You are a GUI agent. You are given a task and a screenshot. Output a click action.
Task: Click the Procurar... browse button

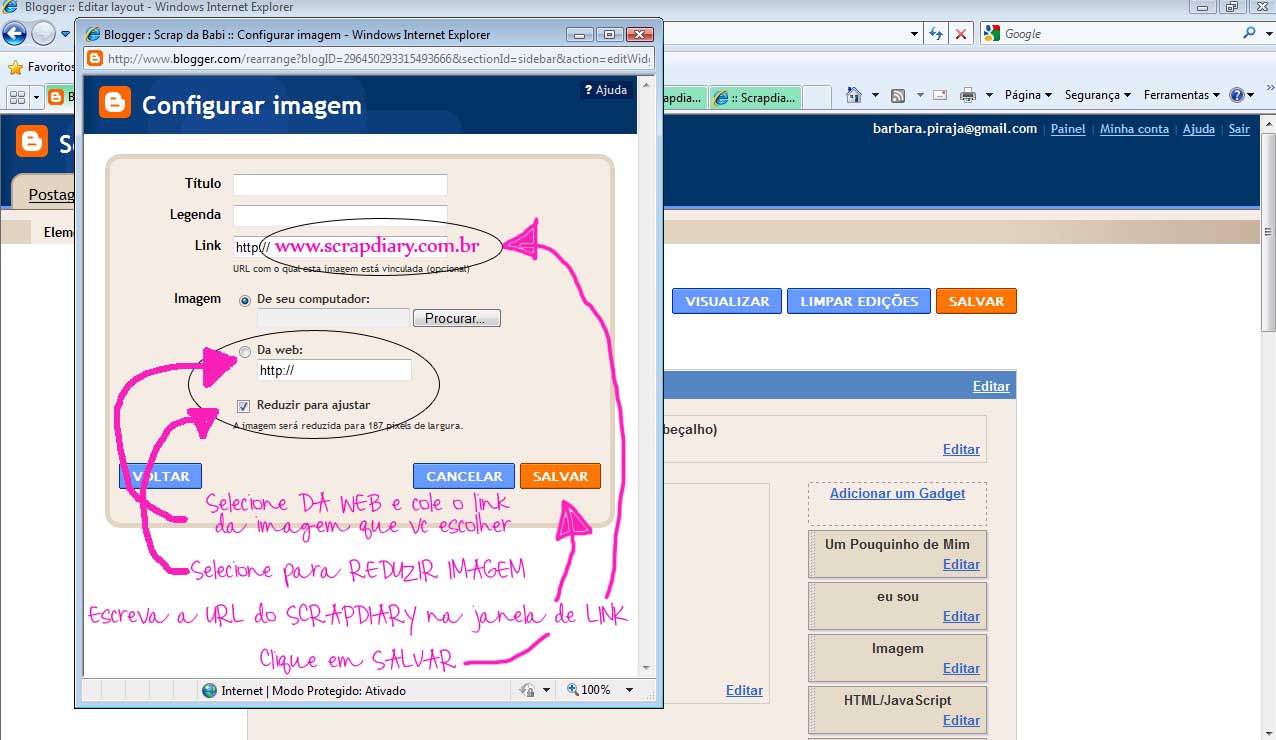[x=456, y=318]
